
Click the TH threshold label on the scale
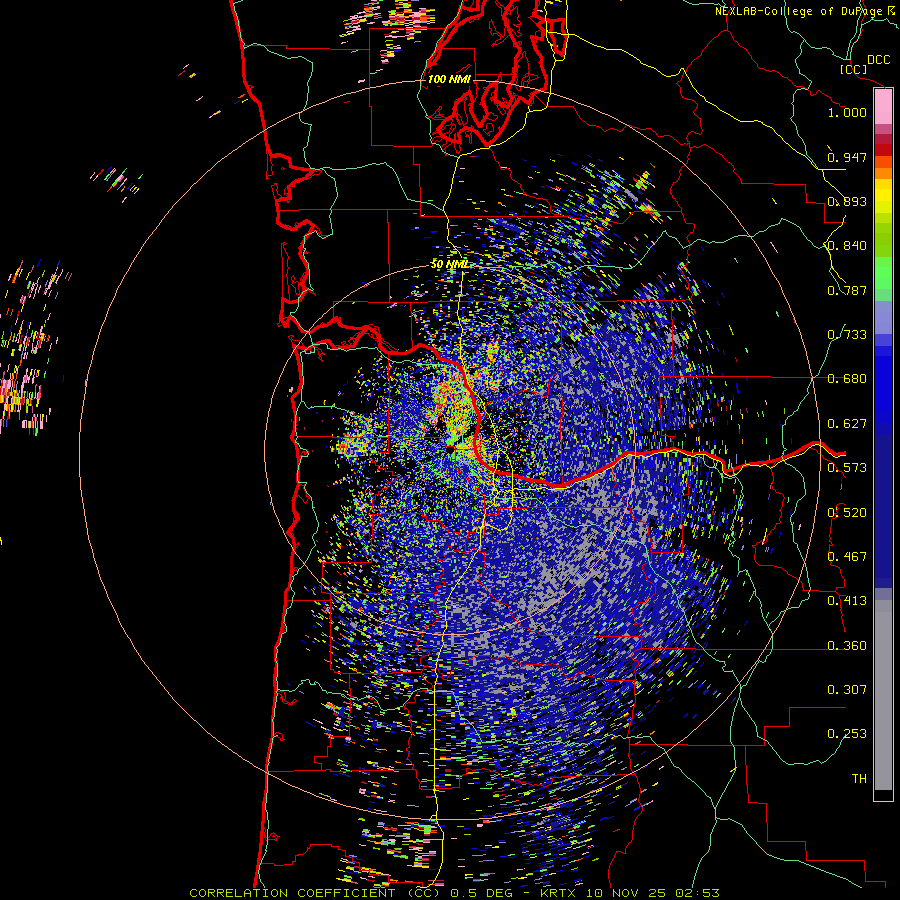(x=859, y=779)
